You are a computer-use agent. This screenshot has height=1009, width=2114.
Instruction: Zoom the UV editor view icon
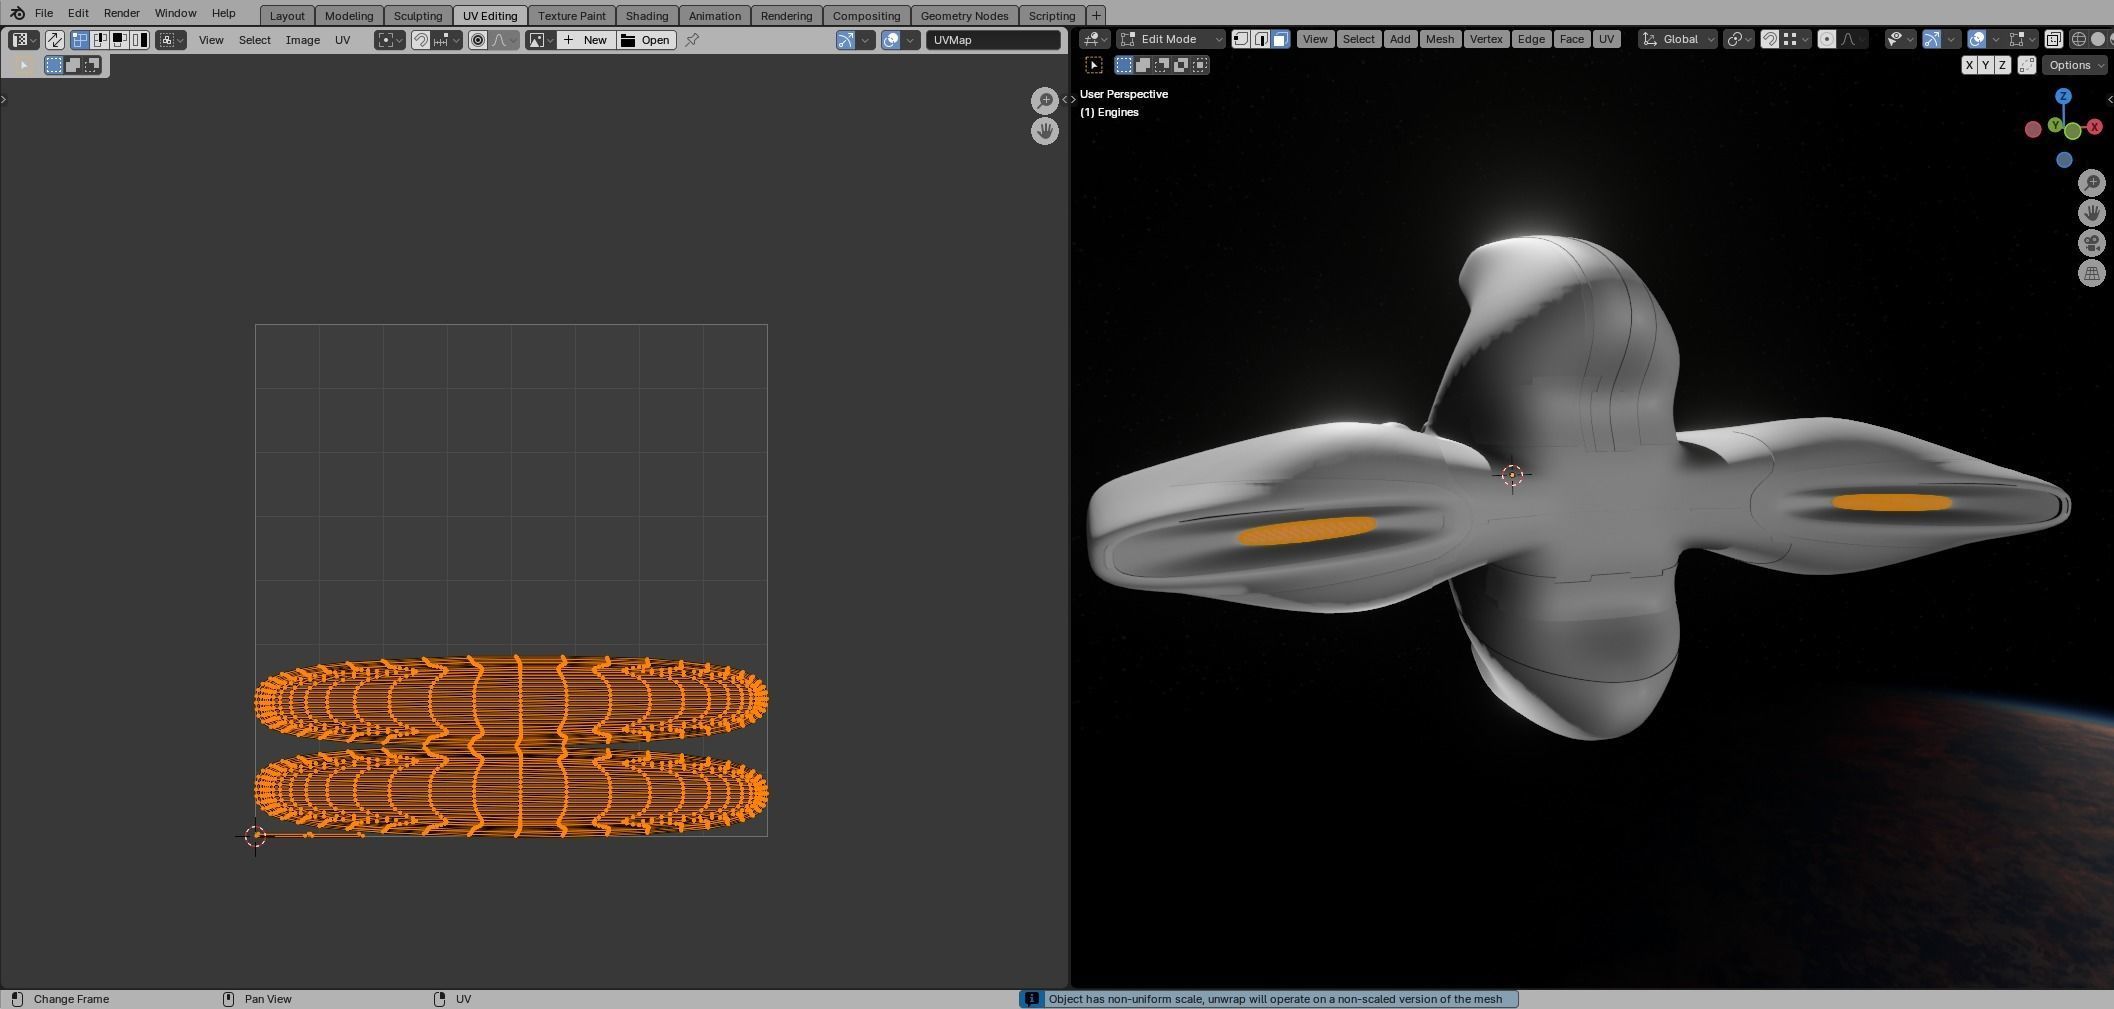(x=1045, y=100)
